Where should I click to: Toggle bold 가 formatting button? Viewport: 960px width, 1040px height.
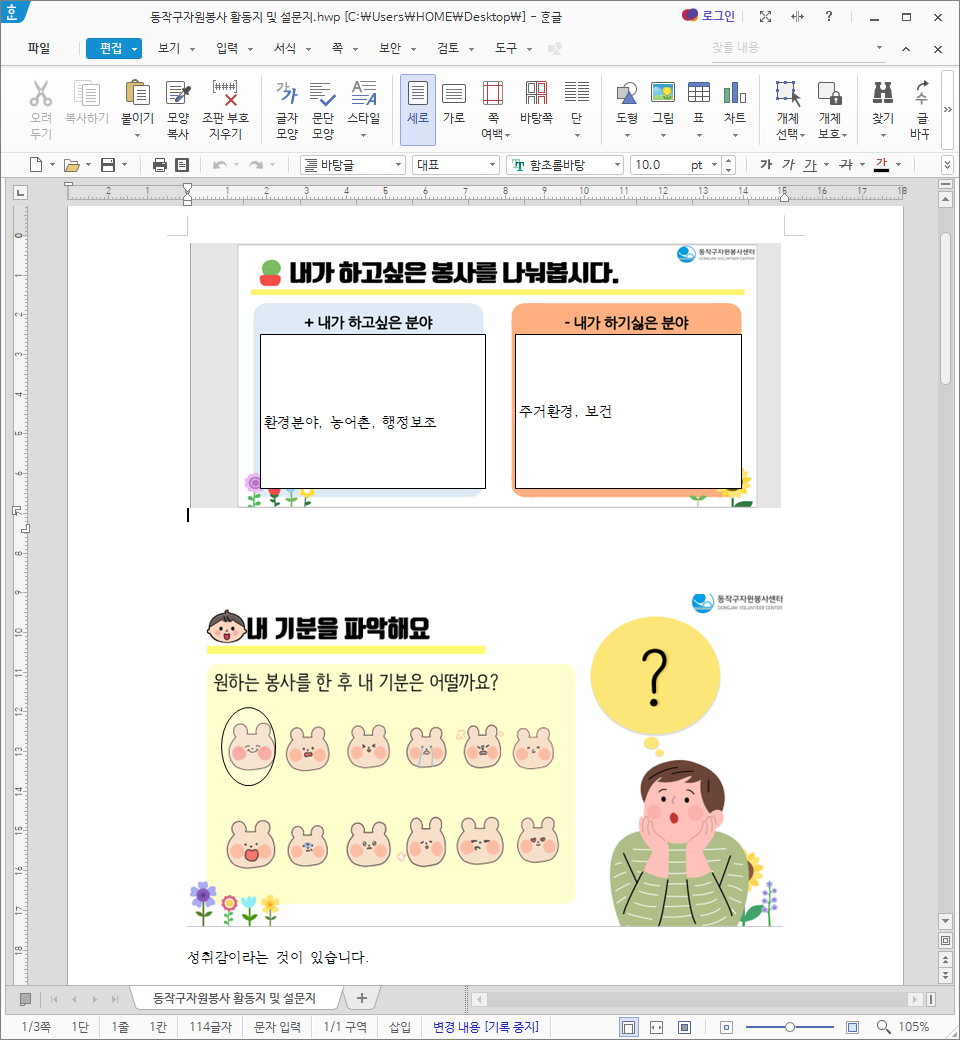coord(765,165)
